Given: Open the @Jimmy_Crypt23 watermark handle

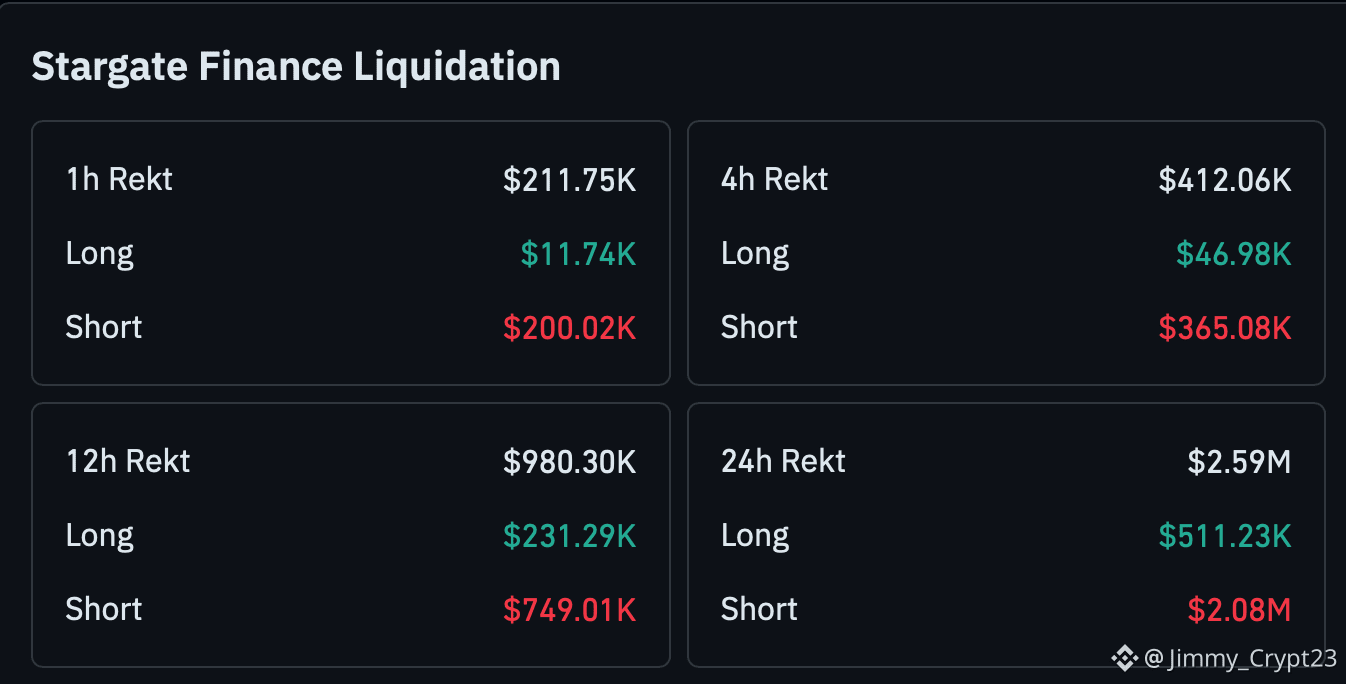Looking at the screenshot, I should click(x=1240, y=658).
